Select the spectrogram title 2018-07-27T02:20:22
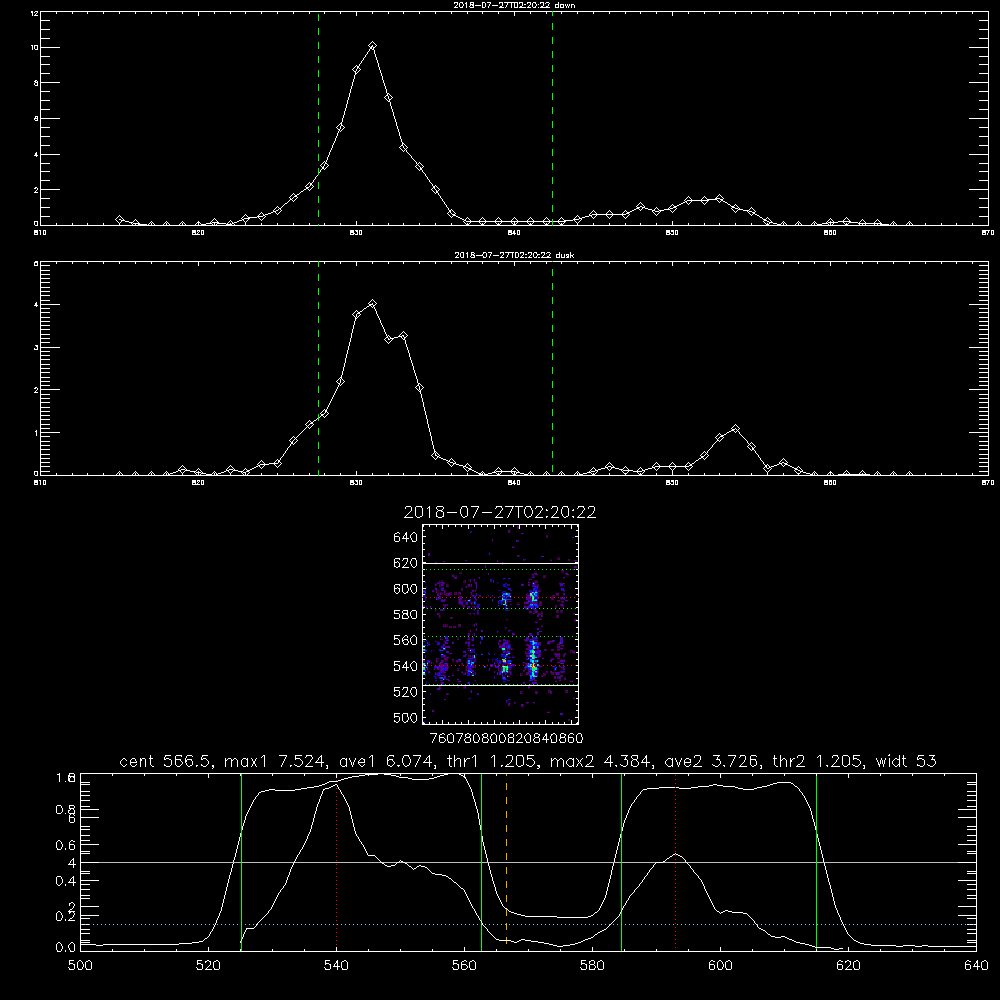Viewport: 1000px width, 1000px height. (x=500, y=512)
